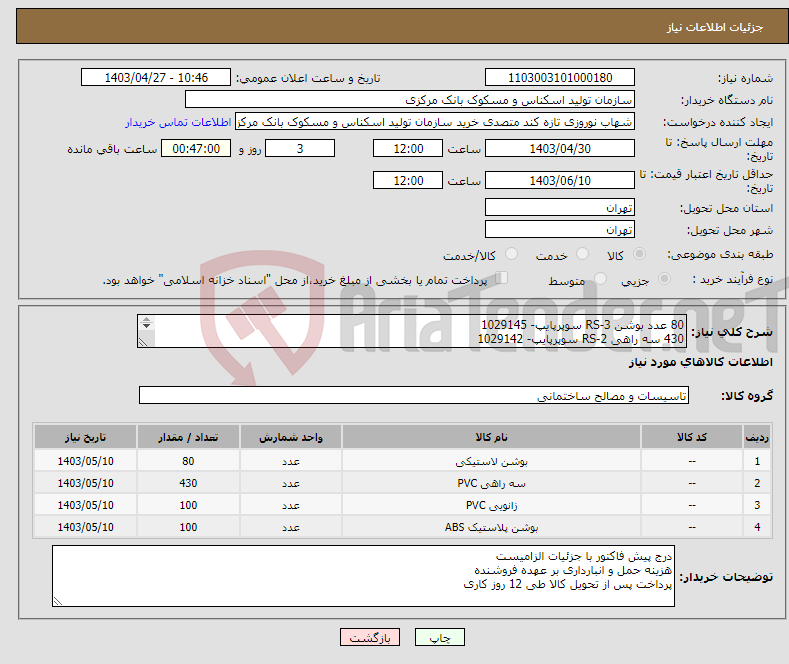Click price validity time 12:00 field
Viewport: 789px width, 664px height.
[408, 180]
